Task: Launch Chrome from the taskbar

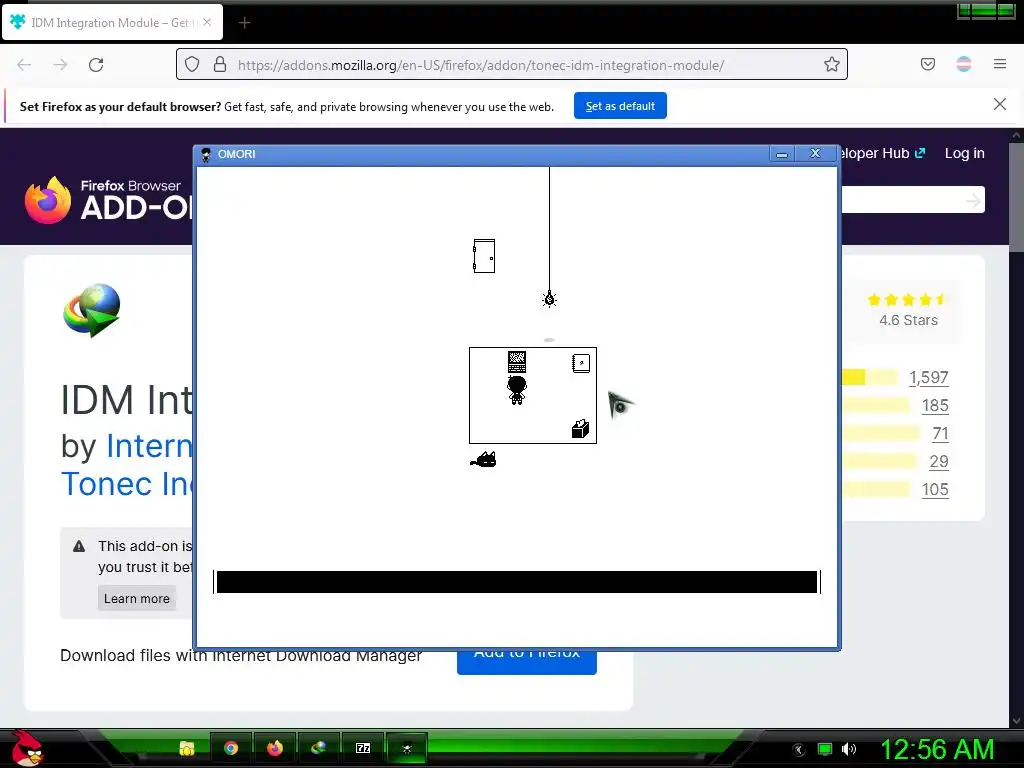Action: click(231, 748)
